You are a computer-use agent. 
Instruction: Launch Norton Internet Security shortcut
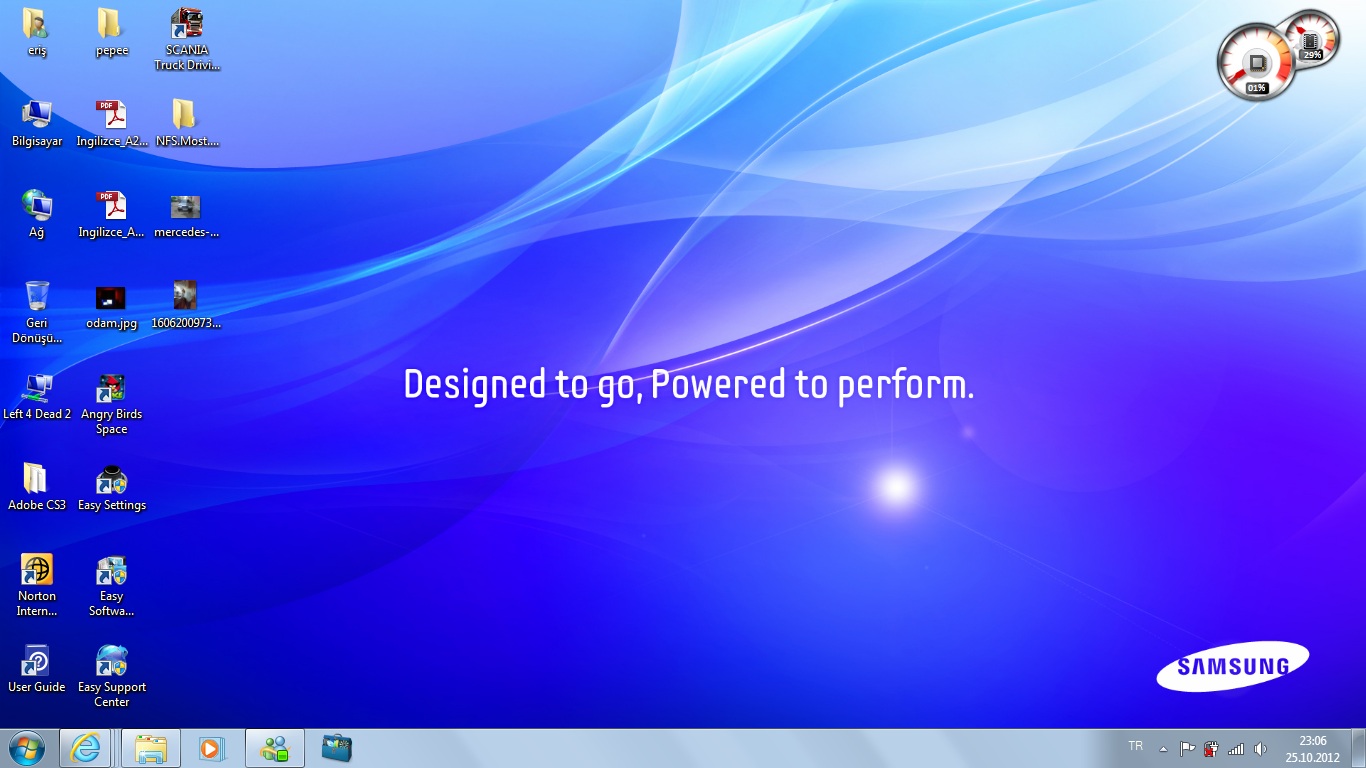[37, 585]
